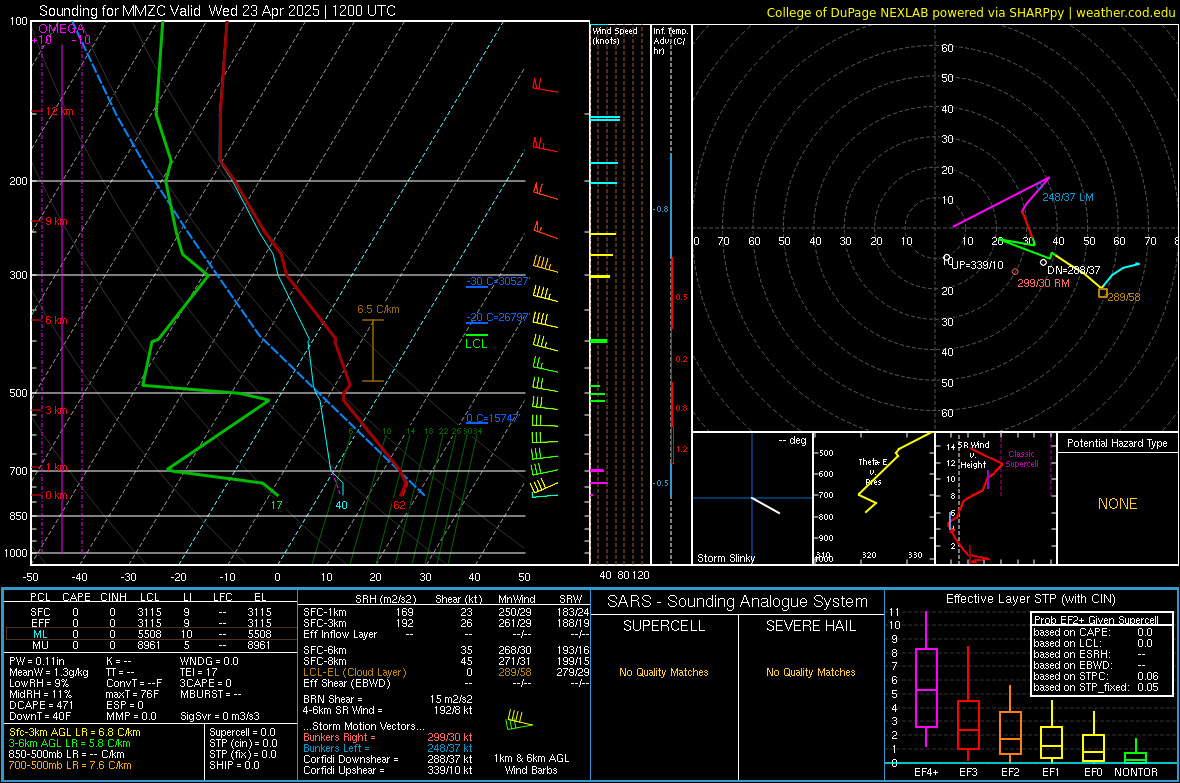This screenshot has width=1180, height=783.
Task: Select the 0 C=15747' freezing level label
Action: (492, 419)
